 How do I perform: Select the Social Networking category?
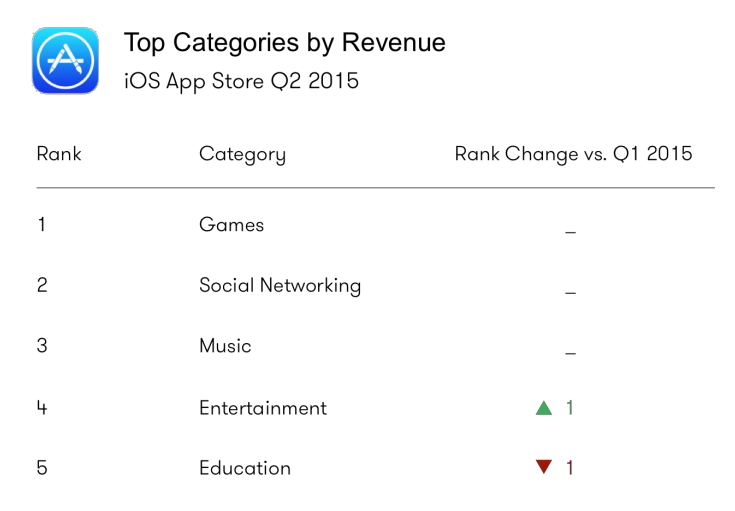280,285
